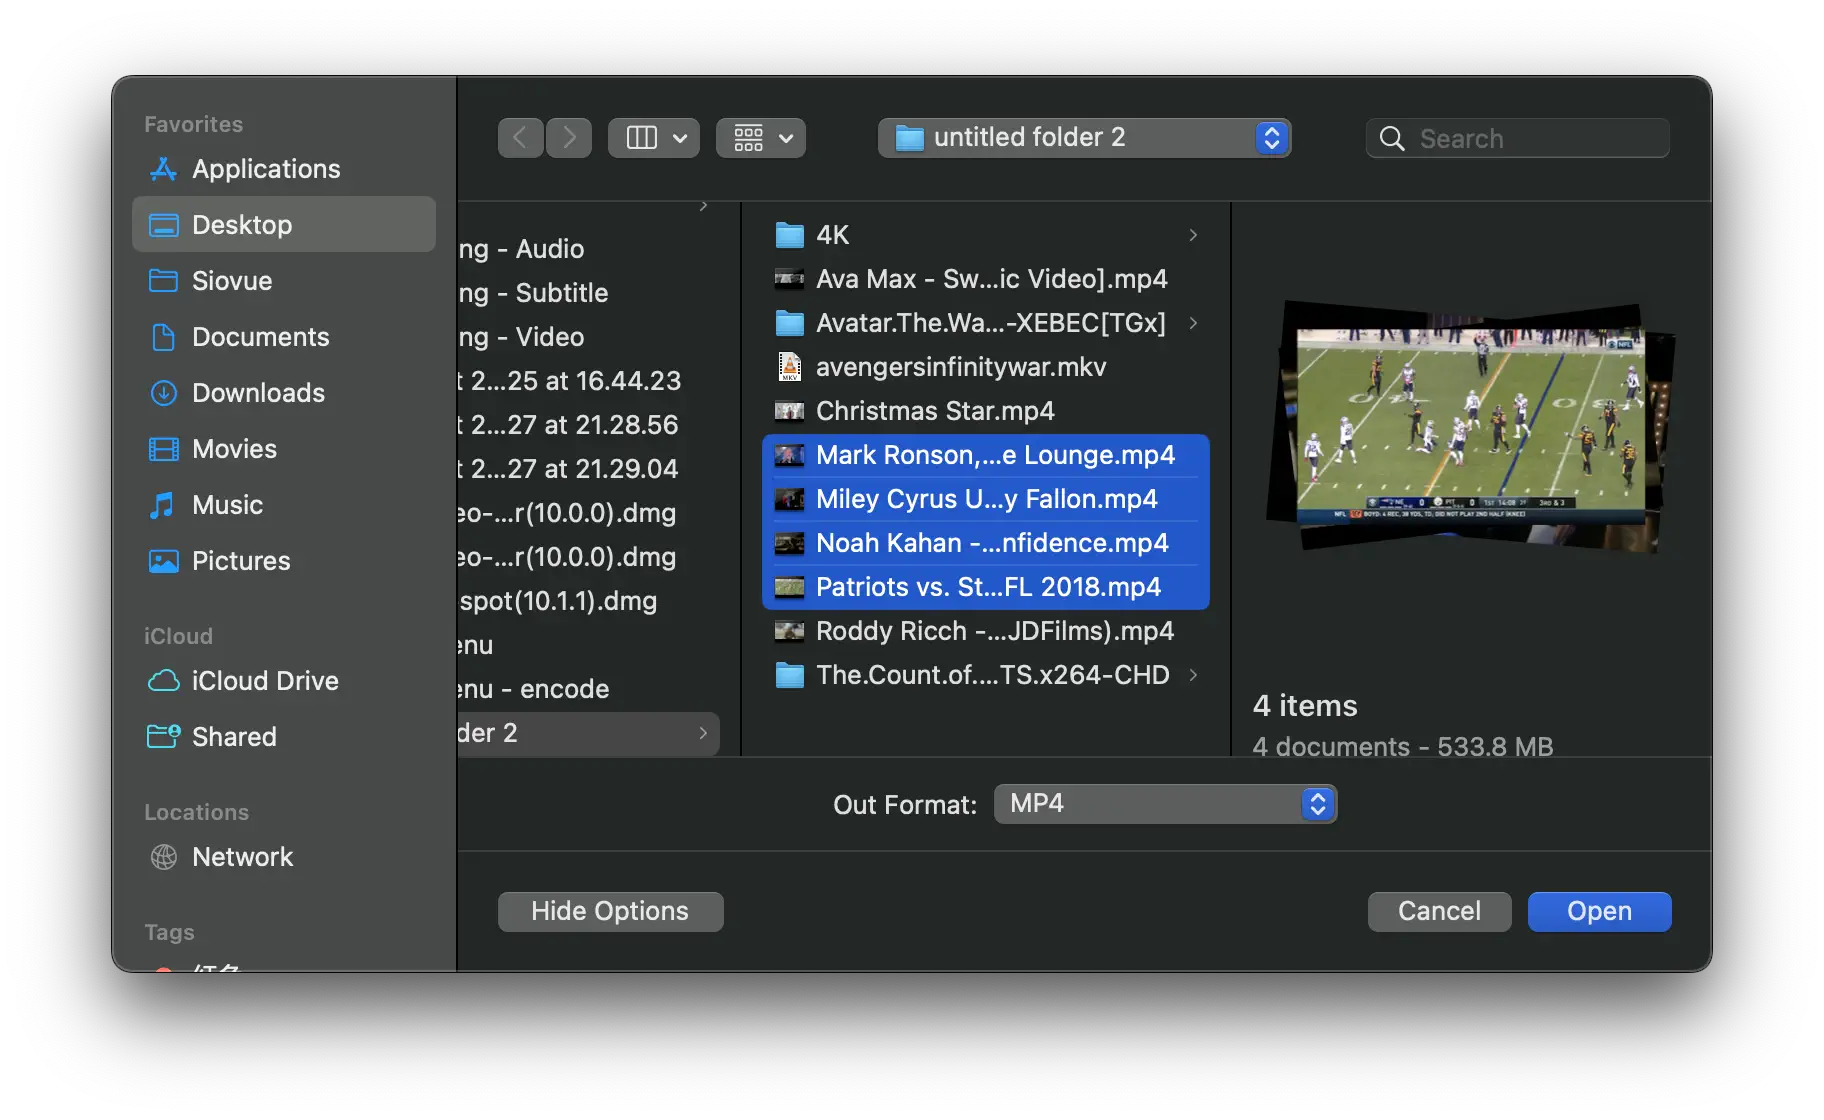Select the 'ng - Video' item
This screenshot has height=1120, width=1824.
coord(588,337)
